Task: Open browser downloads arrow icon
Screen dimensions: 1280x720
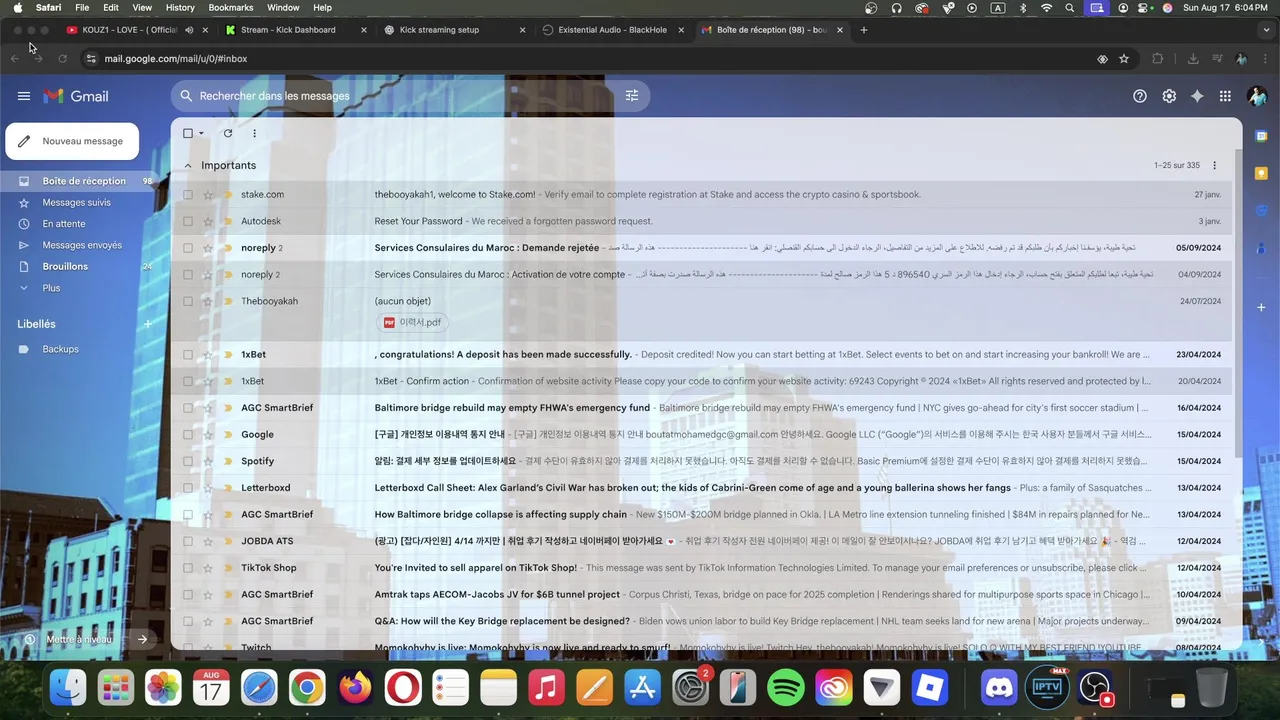Action: click(x=1193, y=59)
